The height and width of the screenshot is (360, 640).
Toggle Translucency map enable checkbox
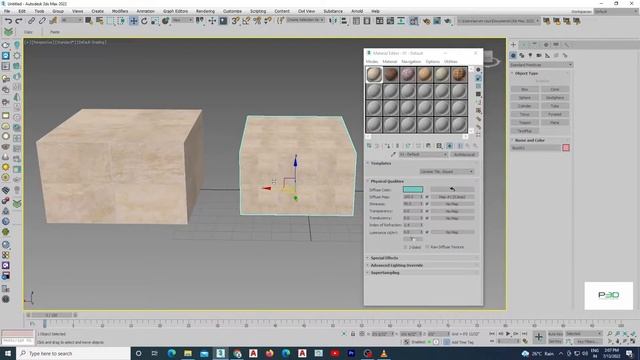click(x=427, y=218)
